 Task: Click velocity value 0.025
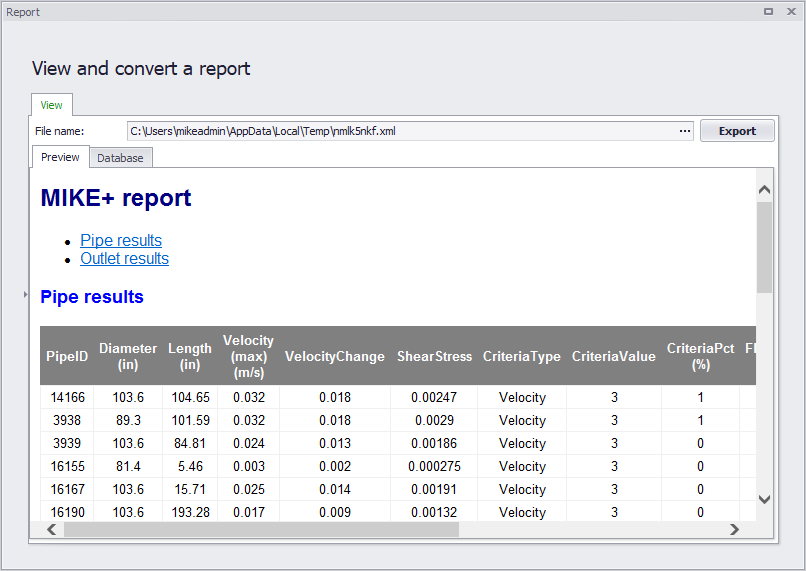pyautogui.click(x=249, y=489)
